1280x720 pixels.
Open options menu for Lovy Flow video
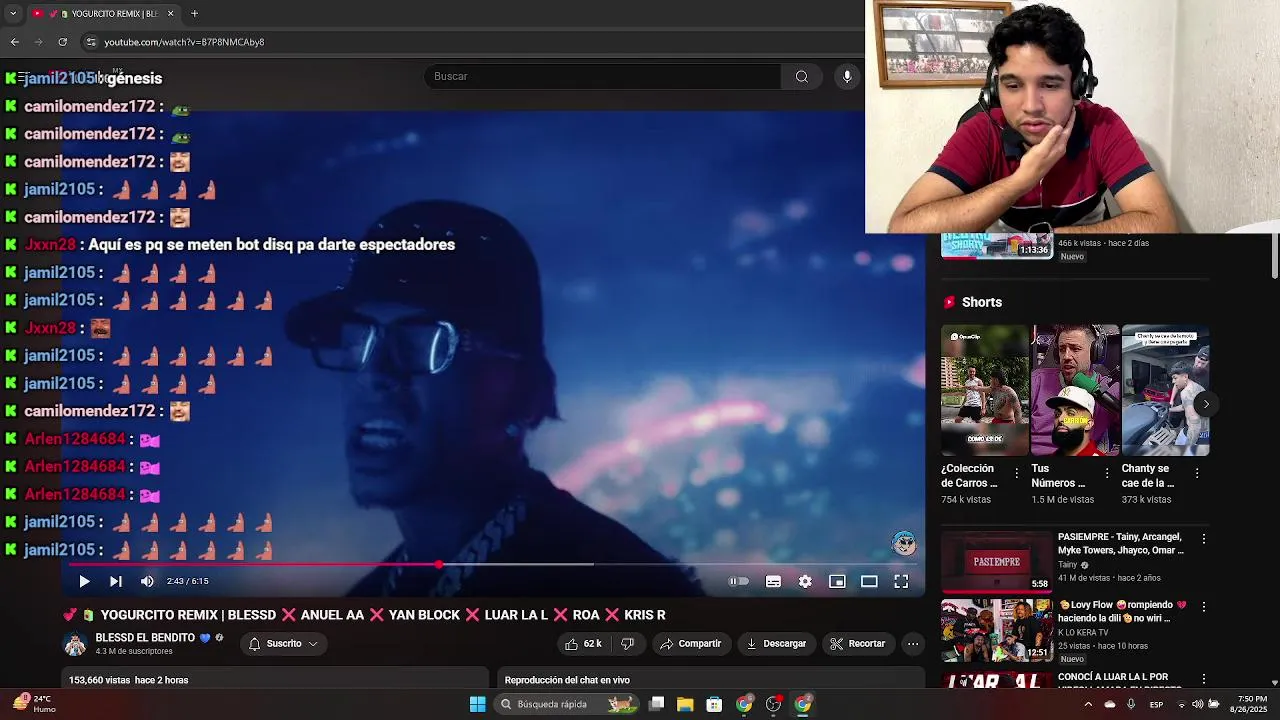(1204, 607)
